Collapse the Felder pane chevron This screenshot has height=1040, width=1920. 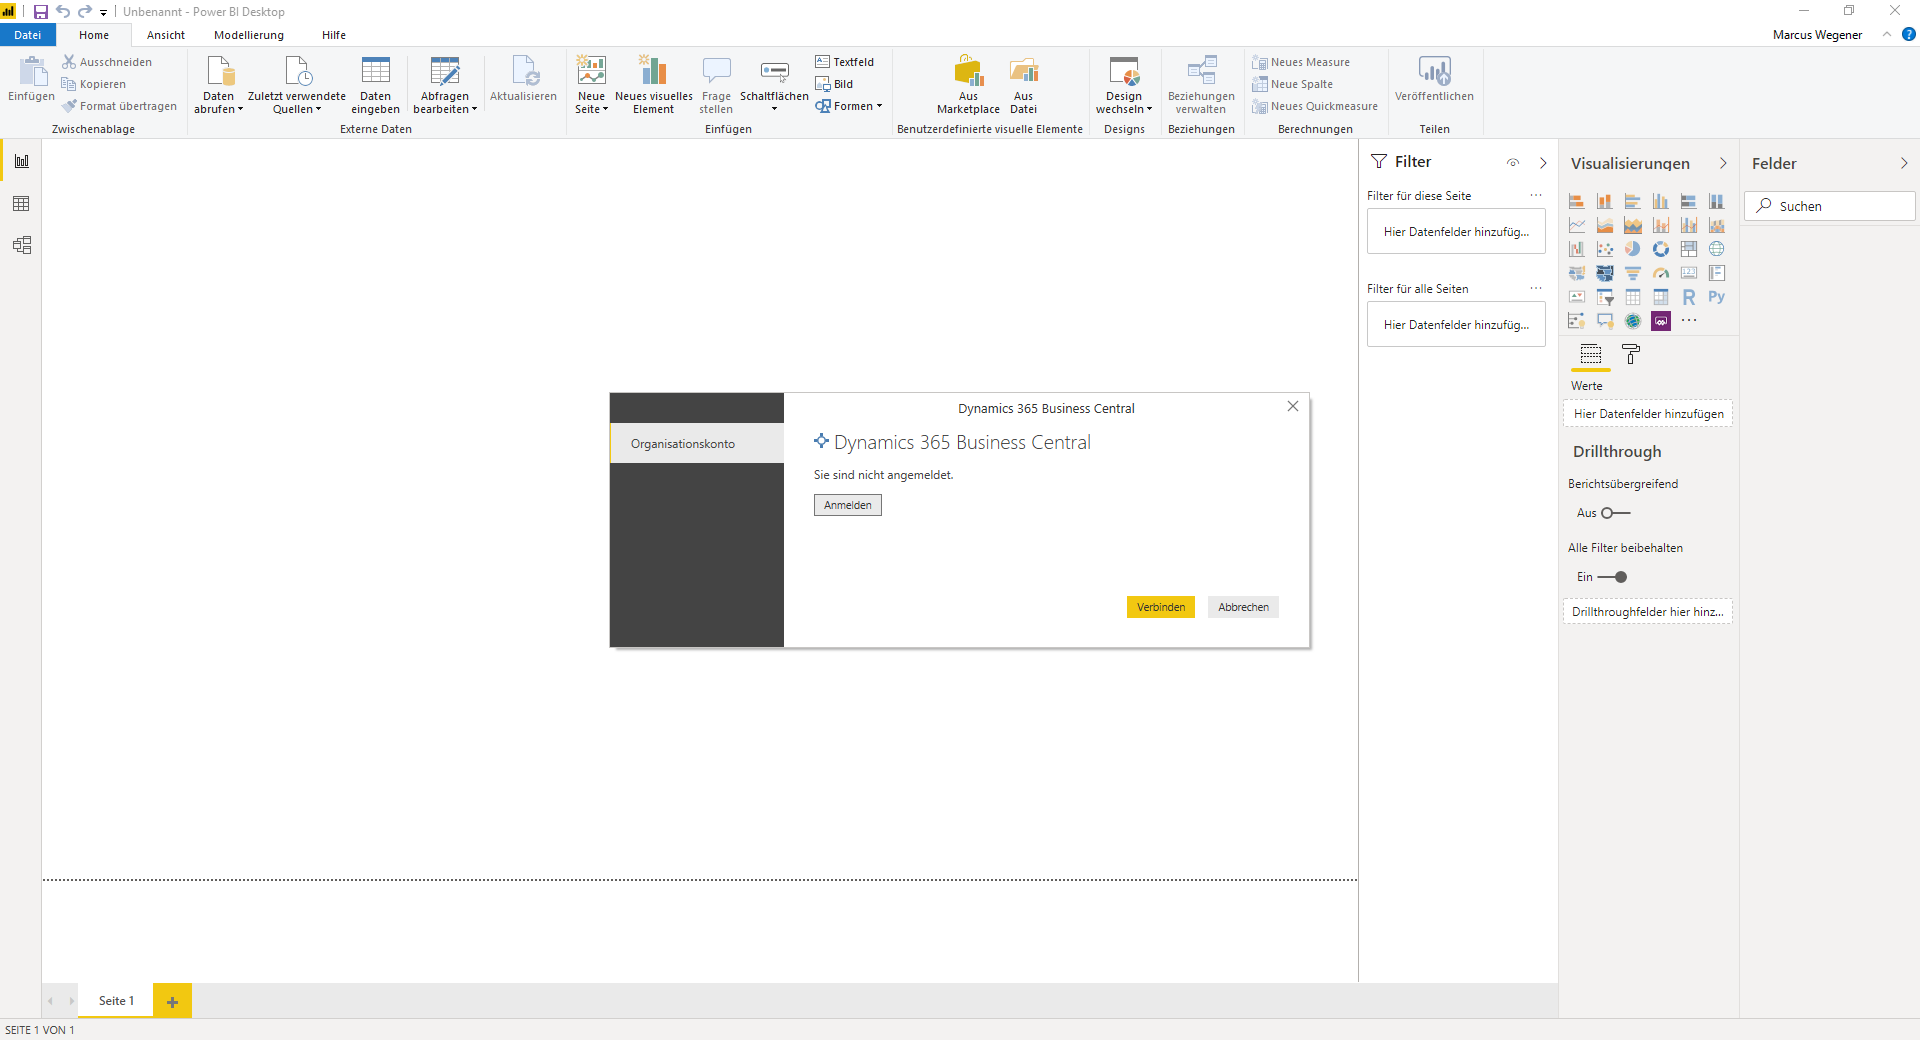[x=1904, y=163]
